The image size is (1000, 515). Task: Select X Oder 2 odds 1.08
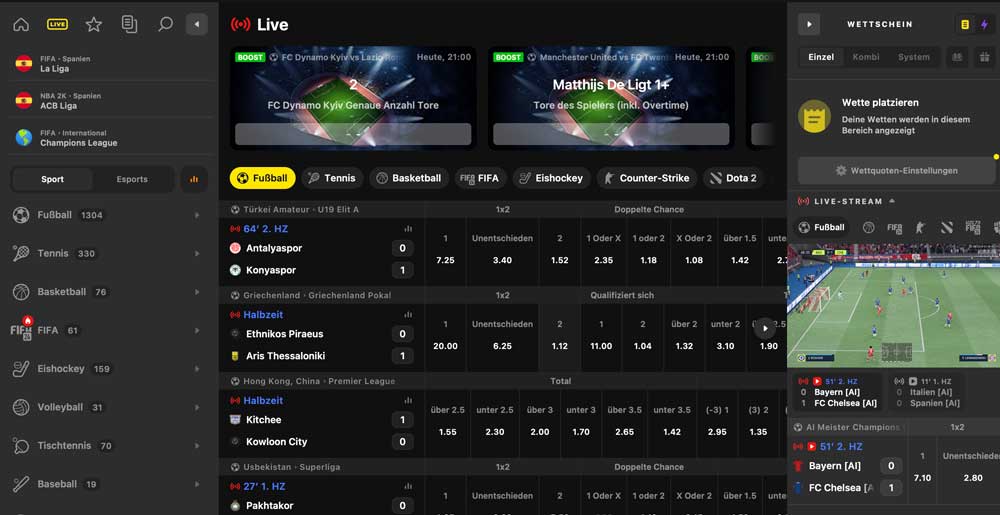click(694, 252)
